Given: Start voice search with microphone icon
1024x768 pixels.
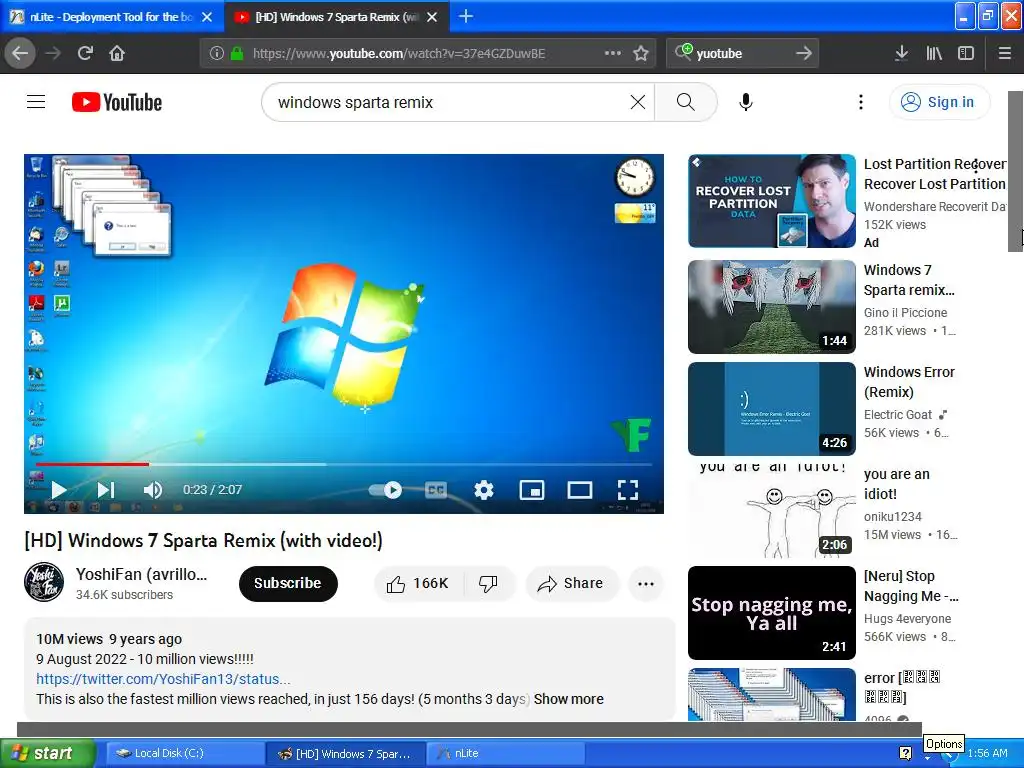Looking at the screenshot, I should [746, 102].
